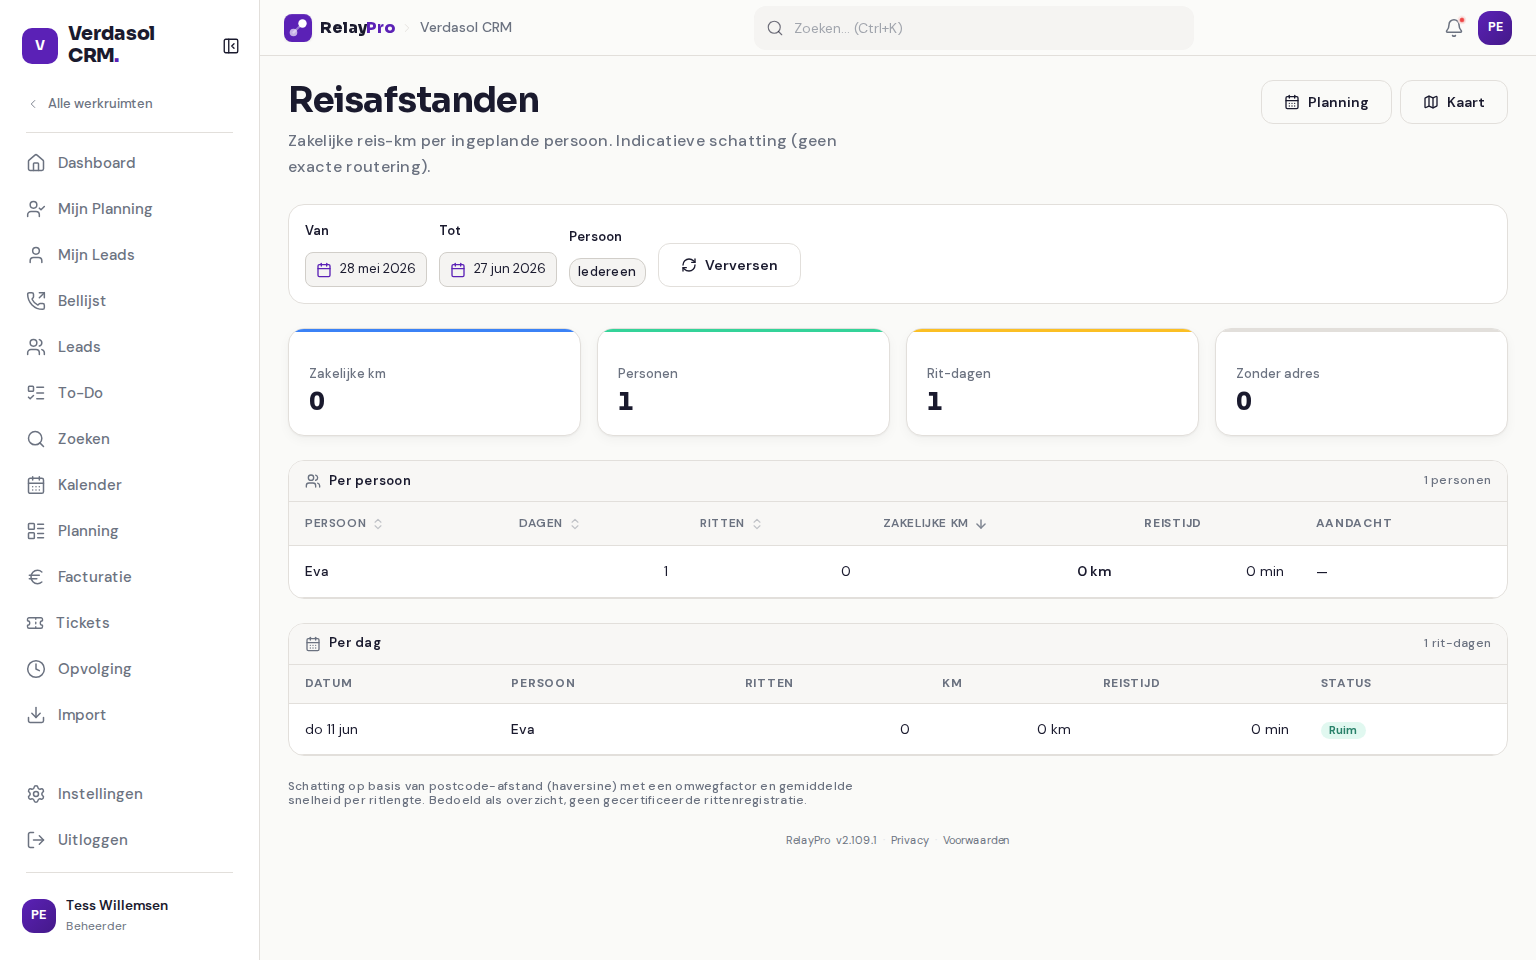Screen dimensions: 1536x960
Task: Click the Verdasol V workspace logo
Action: pos(40,45)
